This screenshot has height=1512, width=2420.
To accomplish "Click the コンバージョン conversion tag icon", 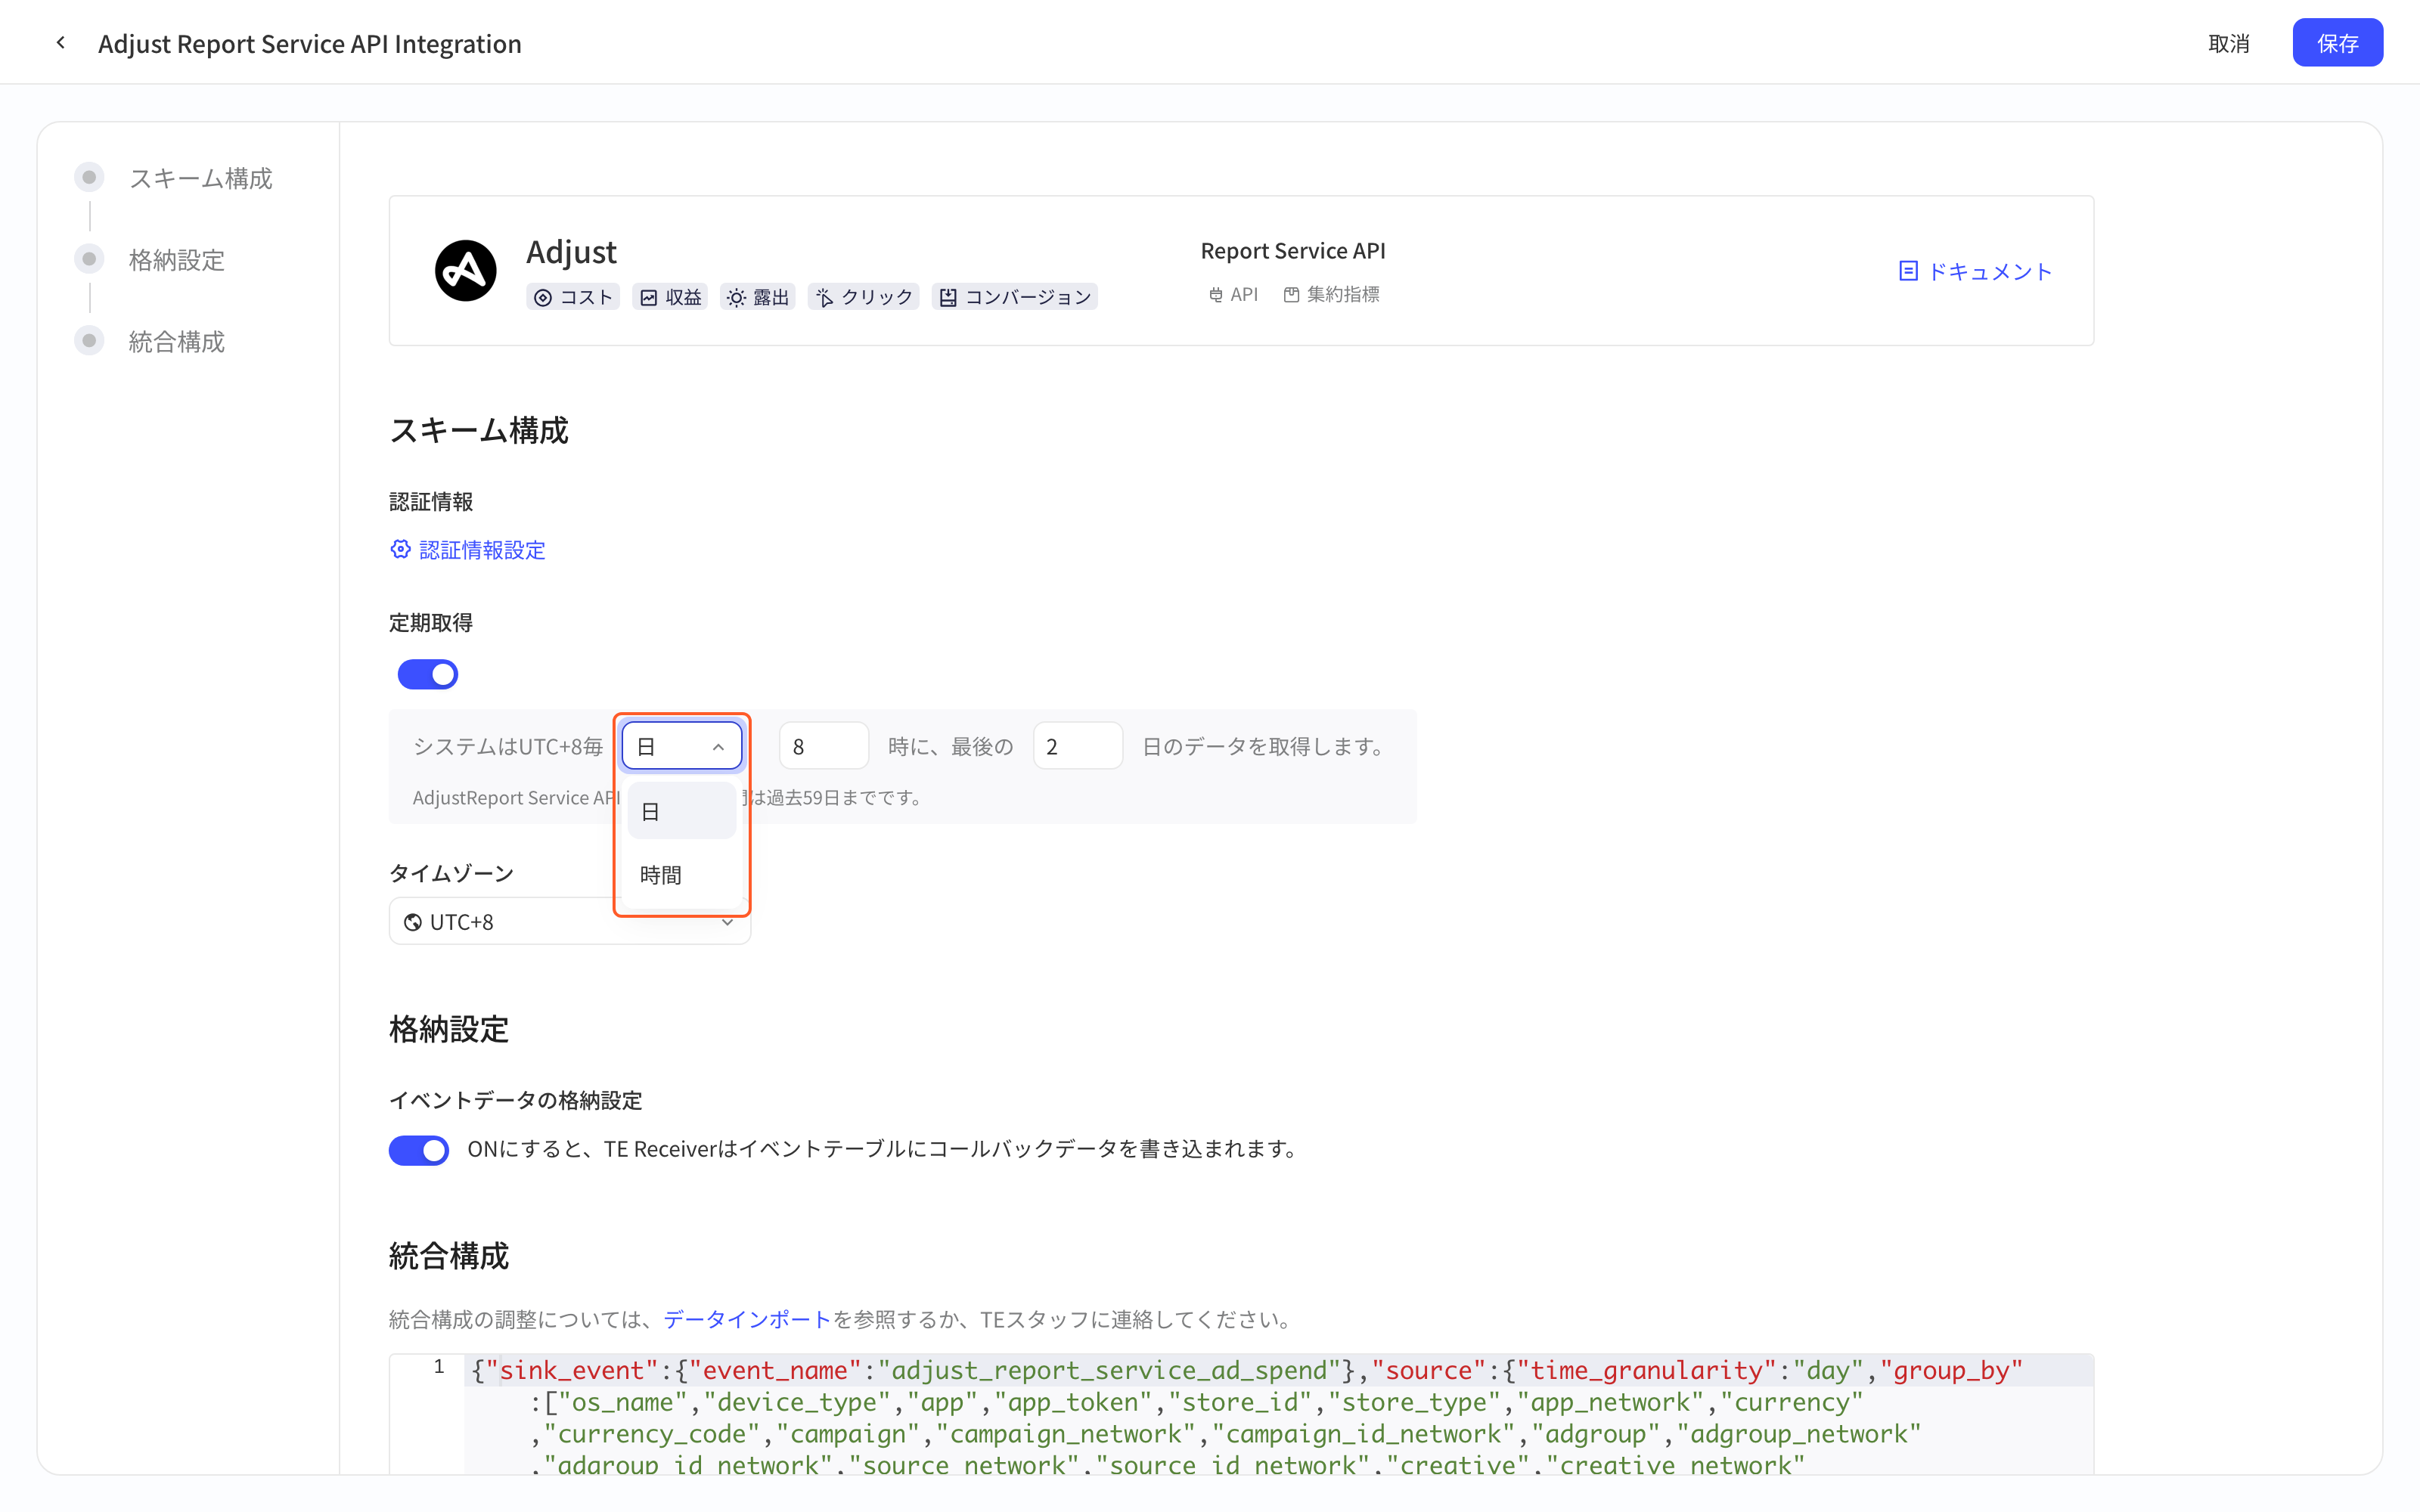I will coord(948,297).
